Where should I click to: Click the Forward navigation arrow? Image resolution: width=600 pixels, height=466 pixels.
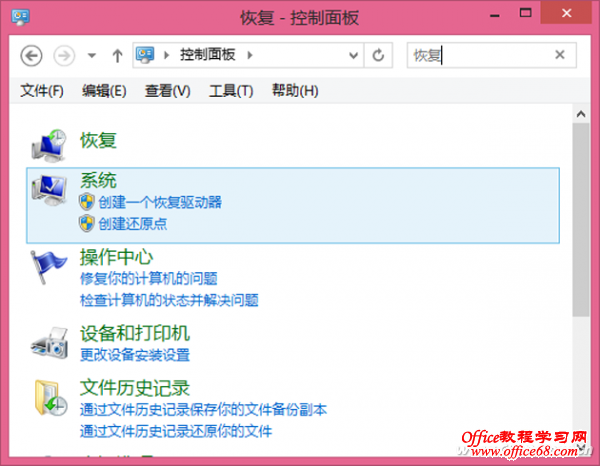[64, 56]
